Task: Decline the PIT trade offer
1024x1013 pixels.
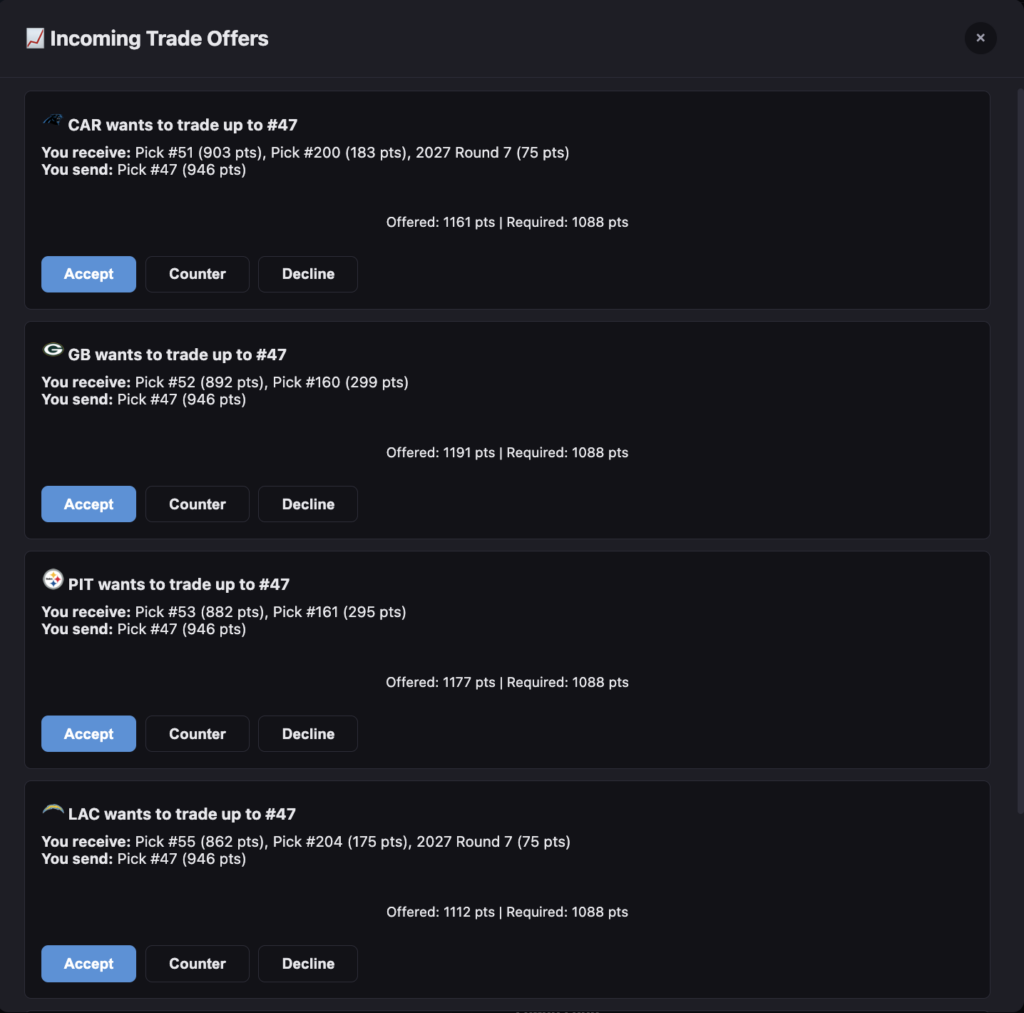Action: (x=308, y=734)
